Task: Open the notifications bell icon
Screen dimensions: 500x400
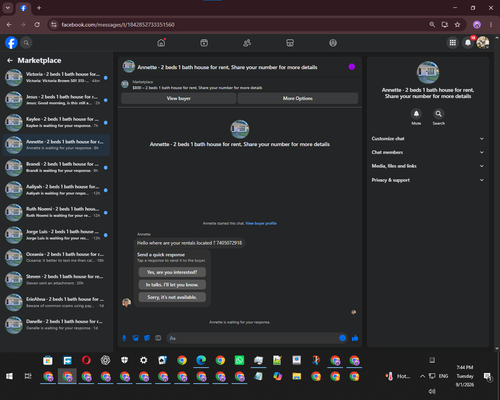Action: pos(468,43)
